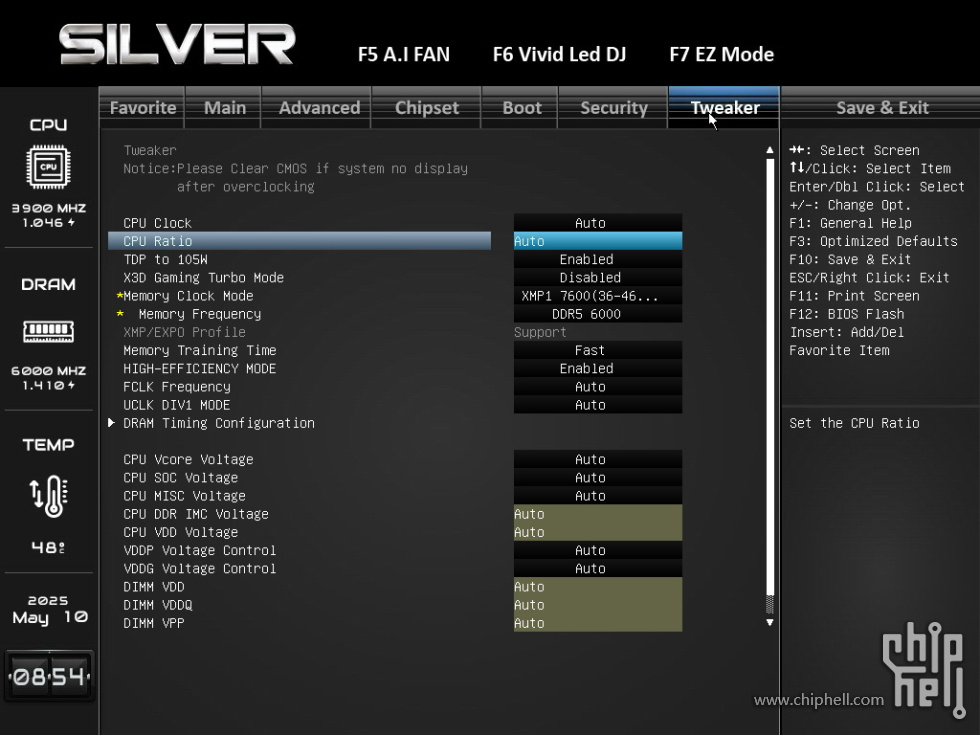The height and width of the screenshot is (735, 980).
Task: Open CPU Clock value dropdown
Action: tap(598, 222)
